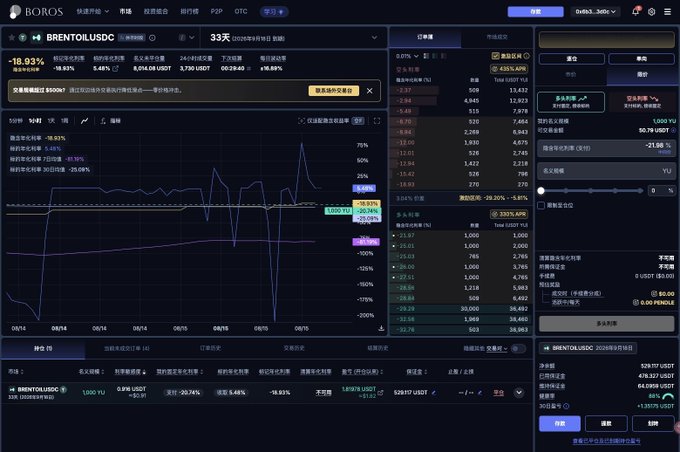Favorite BRENTOILUSDC with the star icon
The image size is (680, 452).
pyautogui.click(x=11, y=38)
